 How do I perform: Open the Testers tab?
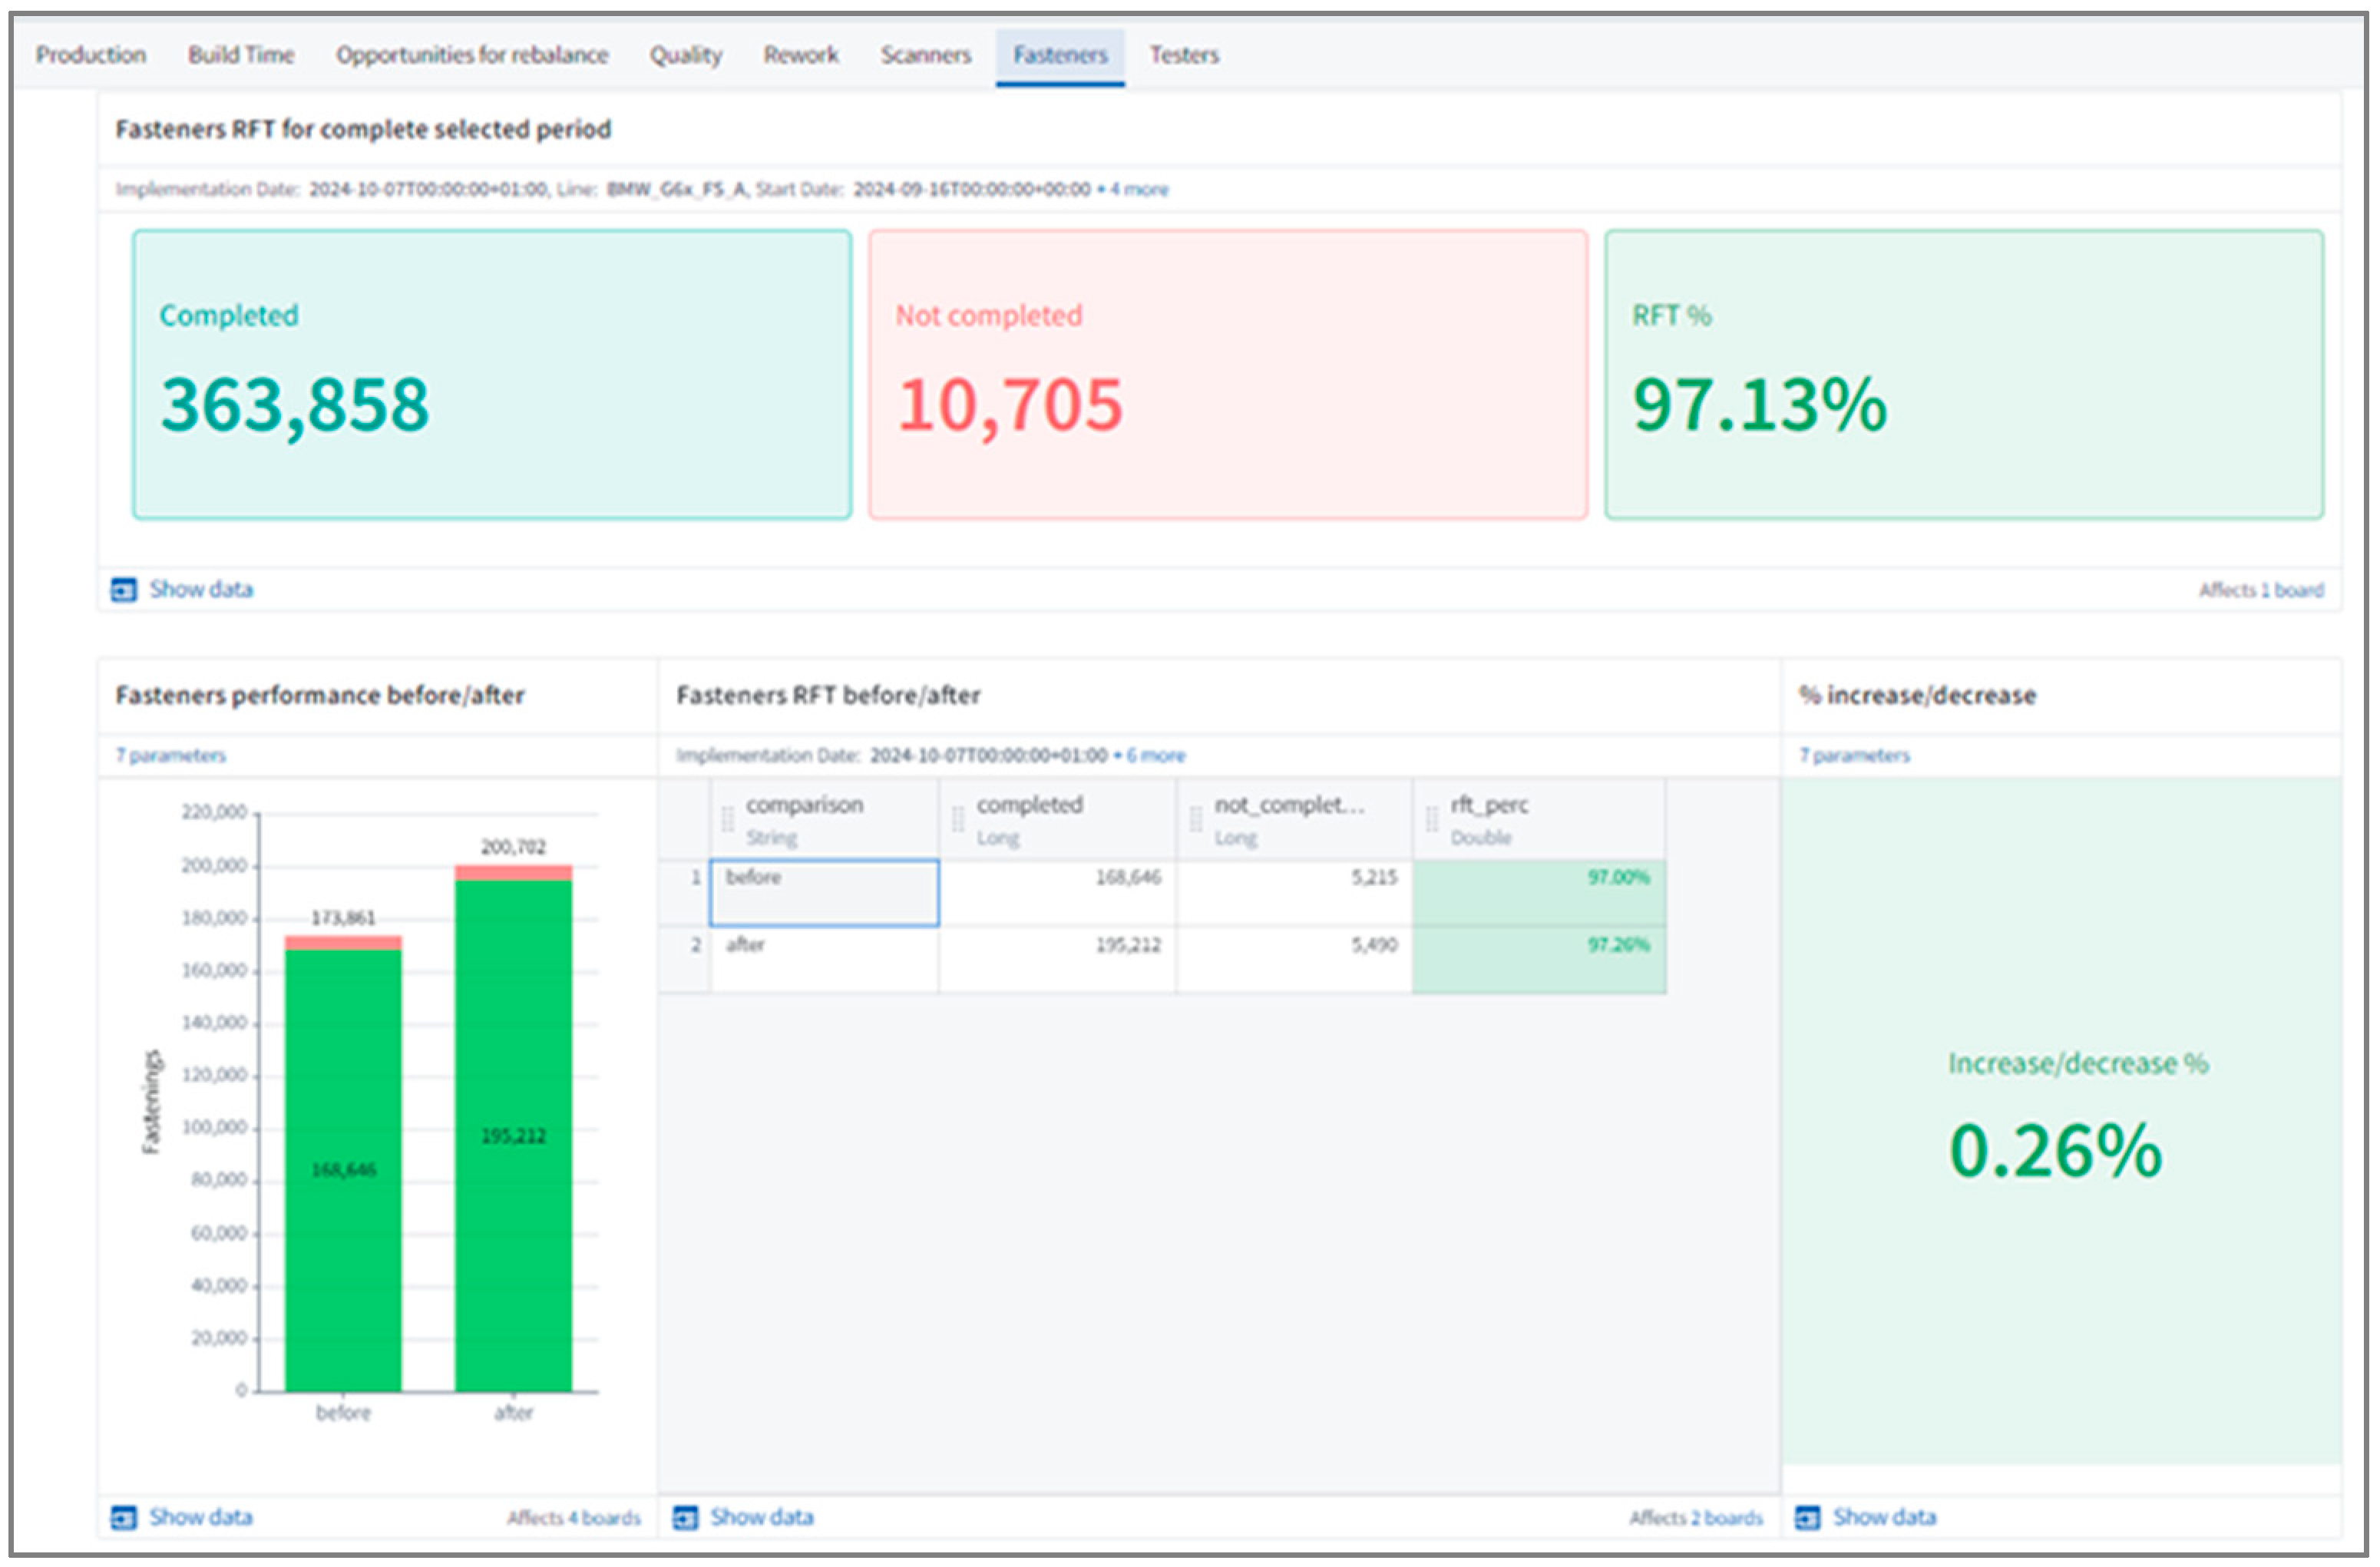pos(1183,55)
